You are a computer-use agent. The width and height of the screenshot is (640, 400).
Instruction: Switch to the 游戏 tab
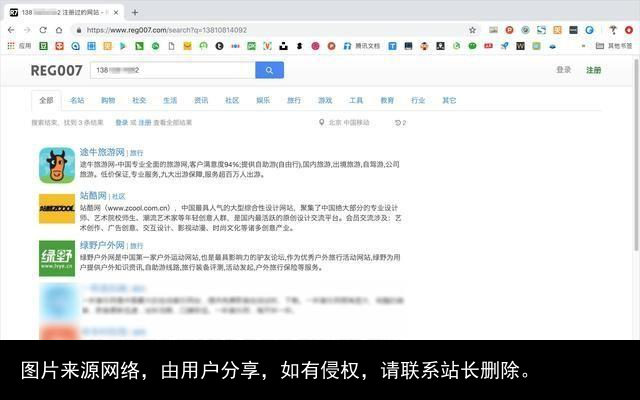click(x=325, y=100)
